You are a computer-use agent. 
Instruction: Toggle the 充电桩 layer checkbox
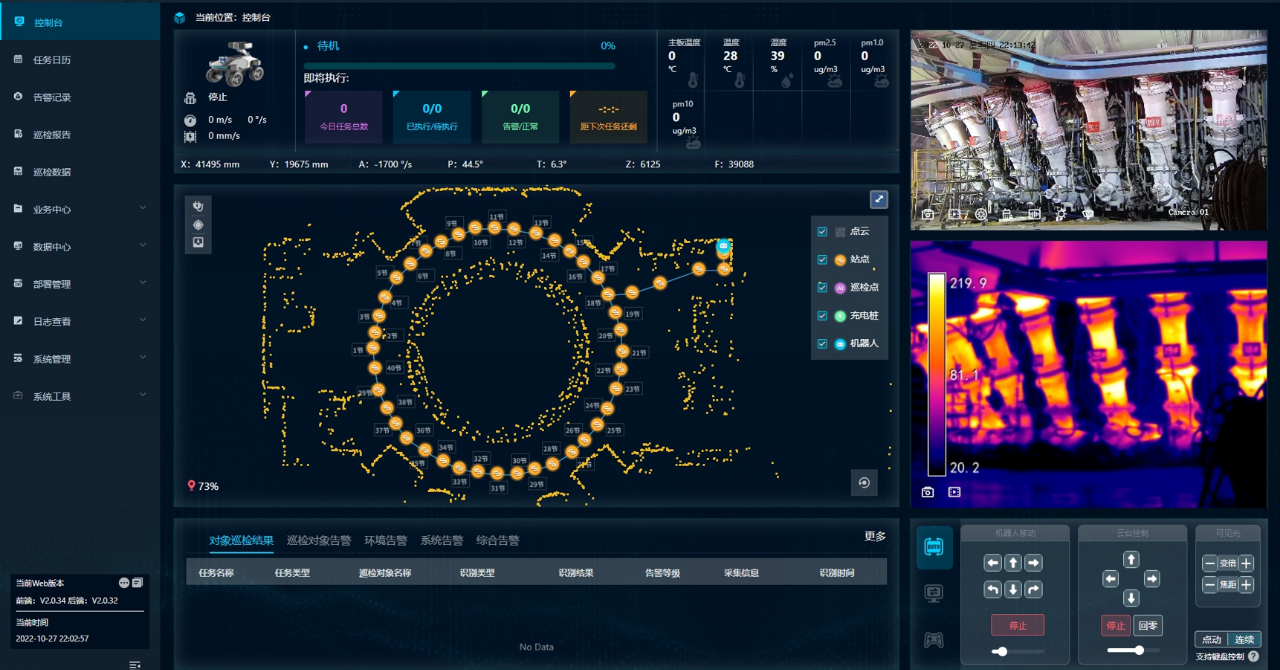click(822, 316)
